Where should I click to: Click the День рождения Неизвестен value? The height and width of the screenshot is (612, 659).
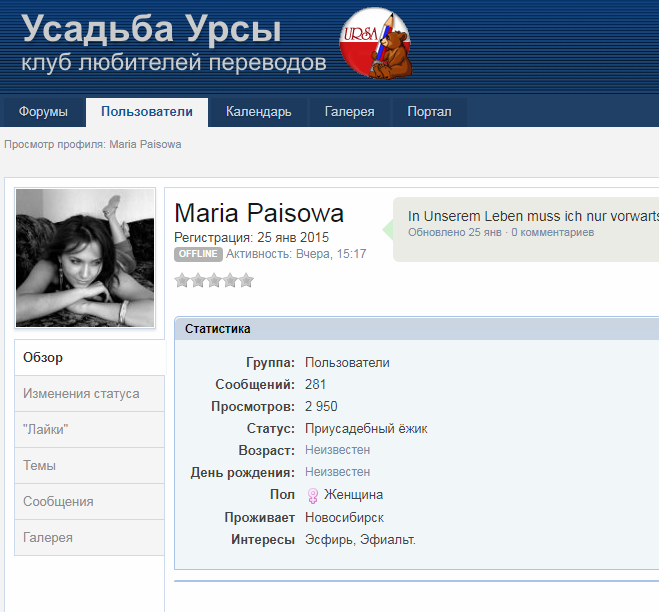(337, 472)
